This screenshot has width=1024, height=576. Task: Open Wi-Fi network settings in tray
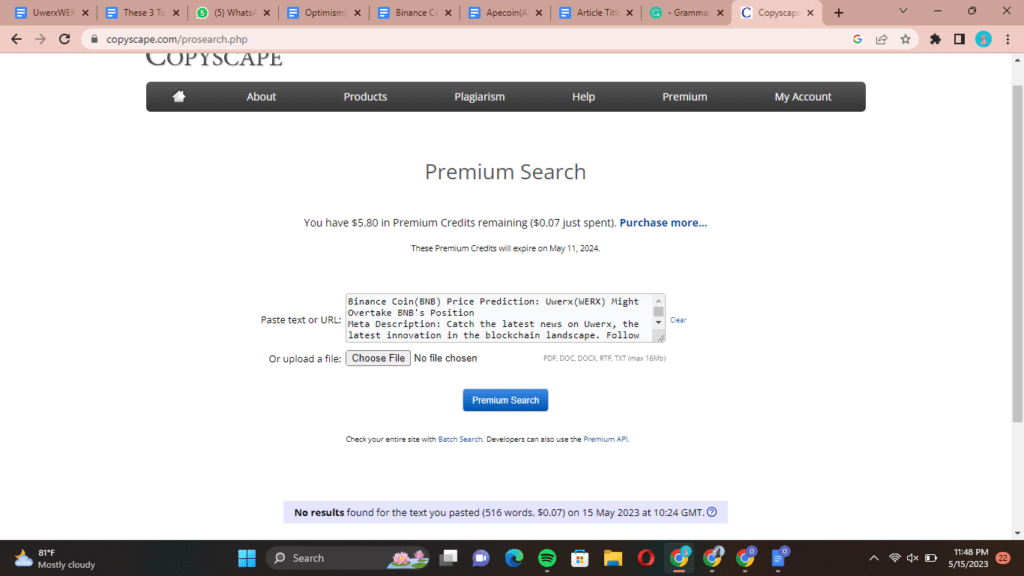(x=895, y=558)
